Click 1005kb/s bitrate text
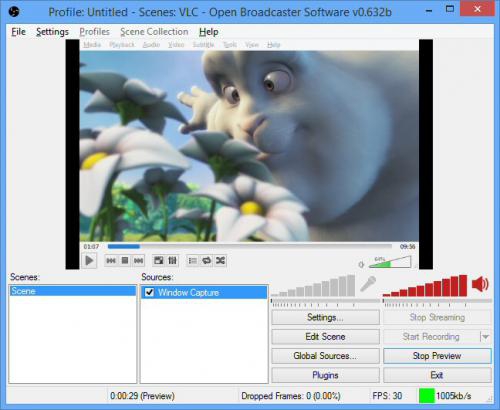The image size is (500, 410). 454,396
